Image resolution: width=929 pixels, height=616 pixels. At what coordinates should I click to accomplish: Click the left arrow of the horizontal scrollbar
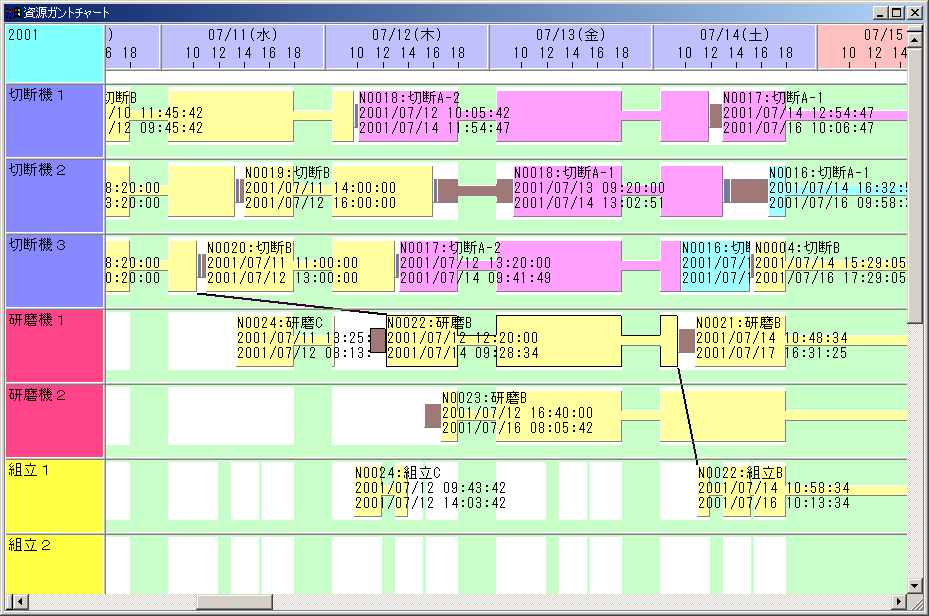(13, 601)
